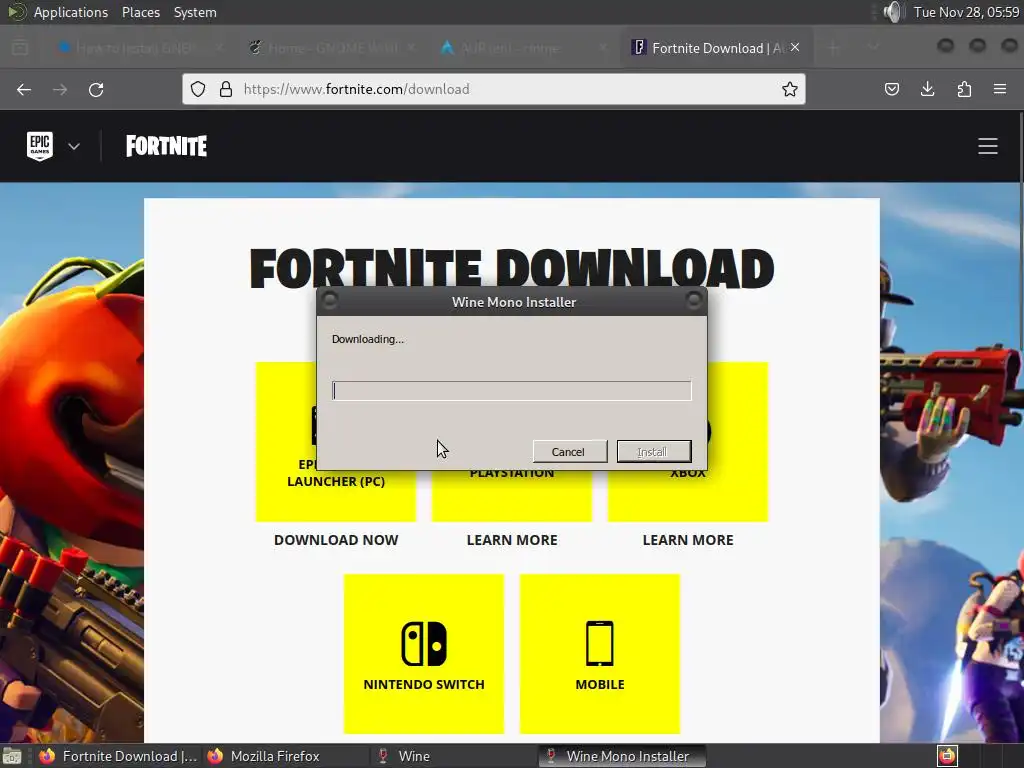Reload the Fortnite download page

[96, 89]
